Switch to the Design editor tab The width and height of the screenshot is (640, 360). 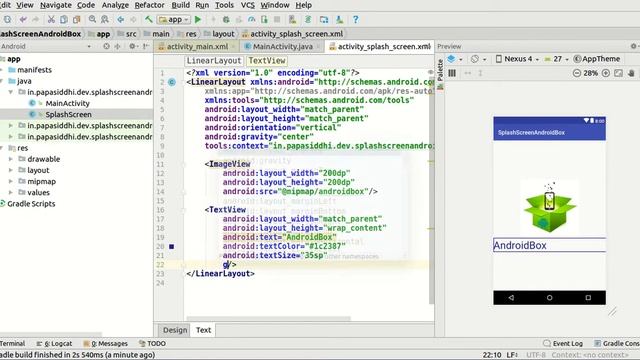175,330
